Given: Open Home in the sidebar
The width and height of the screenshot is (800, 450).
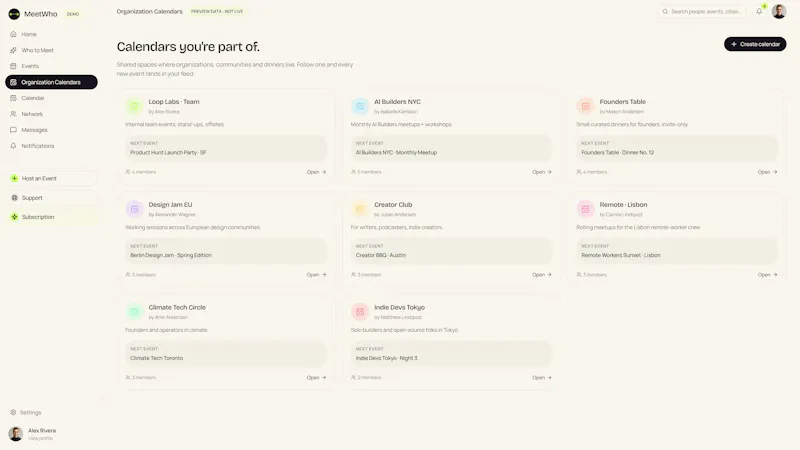Looking at the screenshot, I should click(x=51, y=34).
